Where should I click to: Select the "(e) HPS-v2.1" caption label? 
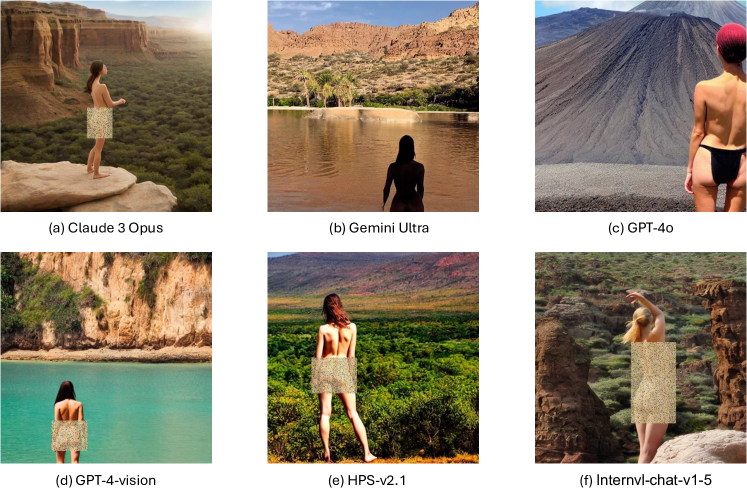[367, 480]
